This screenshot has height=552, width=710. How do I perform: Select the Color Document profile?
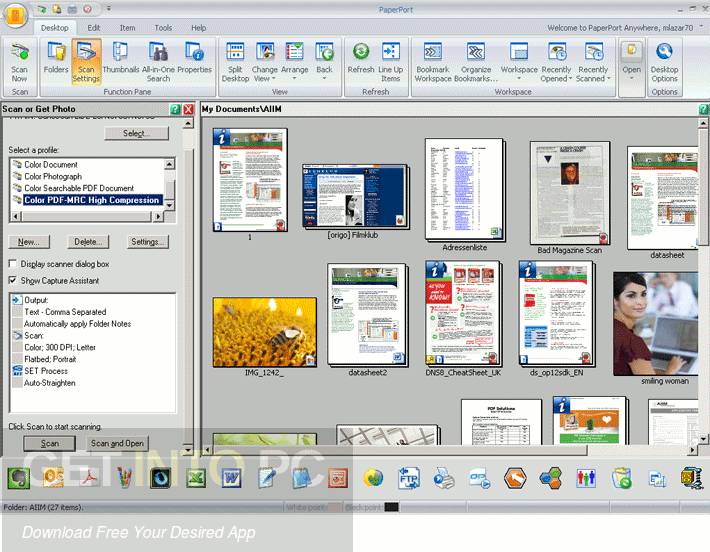click(51, 164)
